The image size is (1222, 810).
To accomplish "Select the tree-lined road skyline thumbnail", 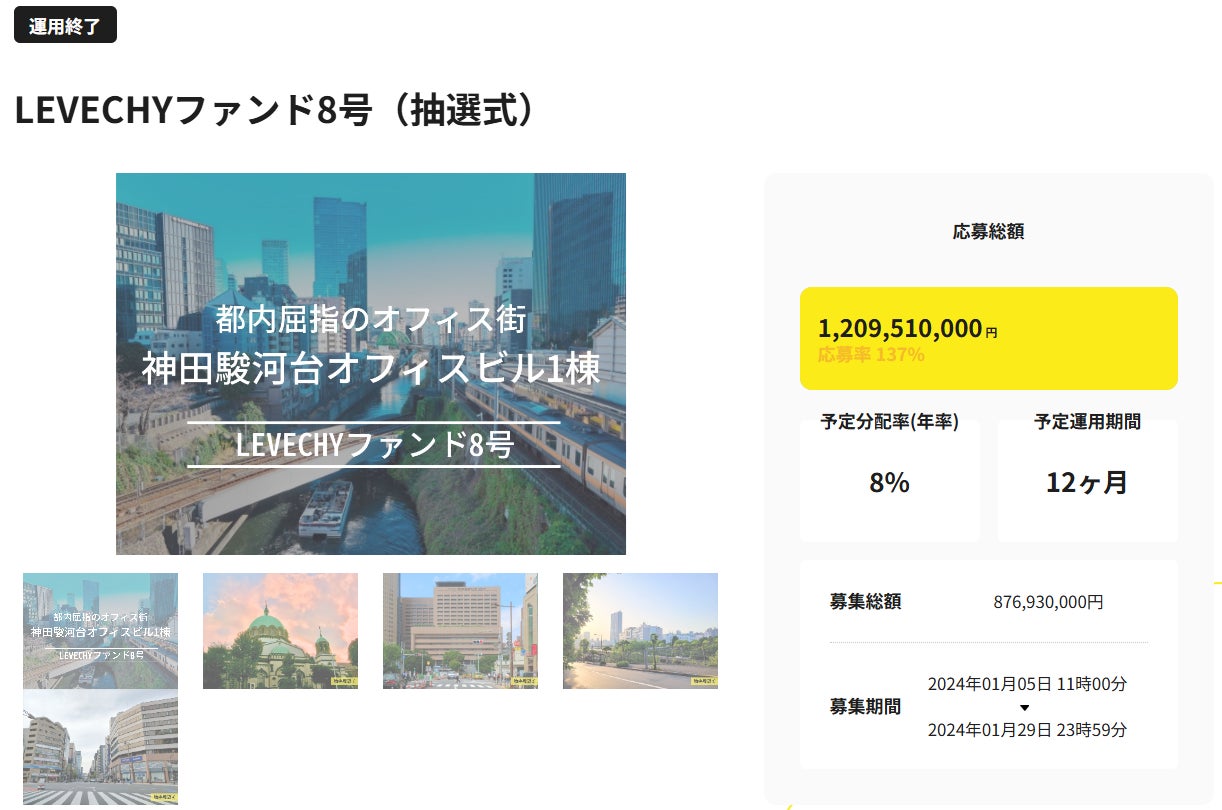I will tap(640, 631).
